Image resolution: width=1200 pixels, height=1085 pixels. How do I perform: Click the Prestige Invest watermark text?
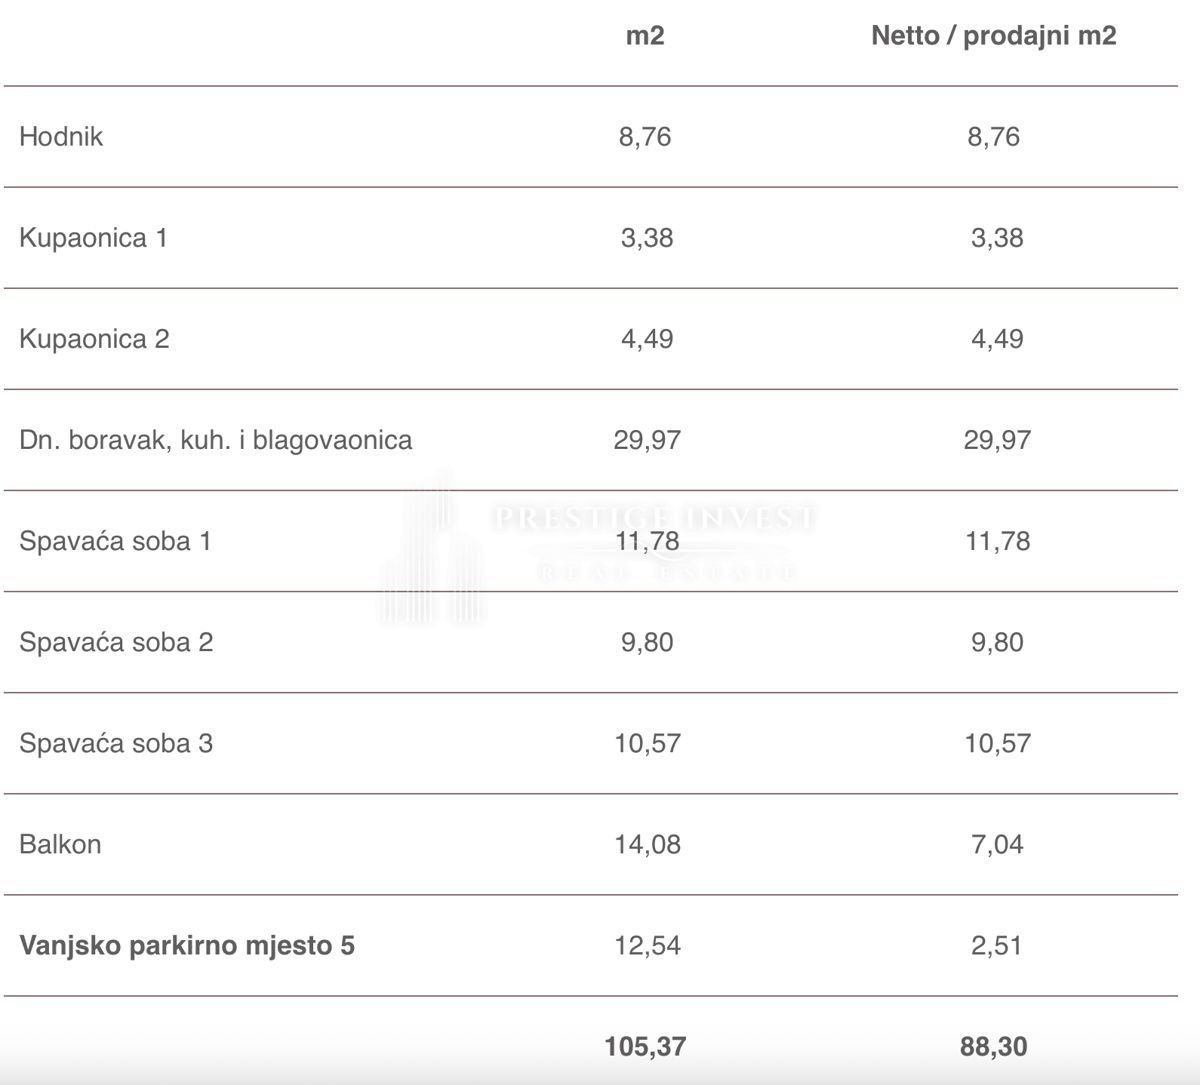[x=655, y=518]
